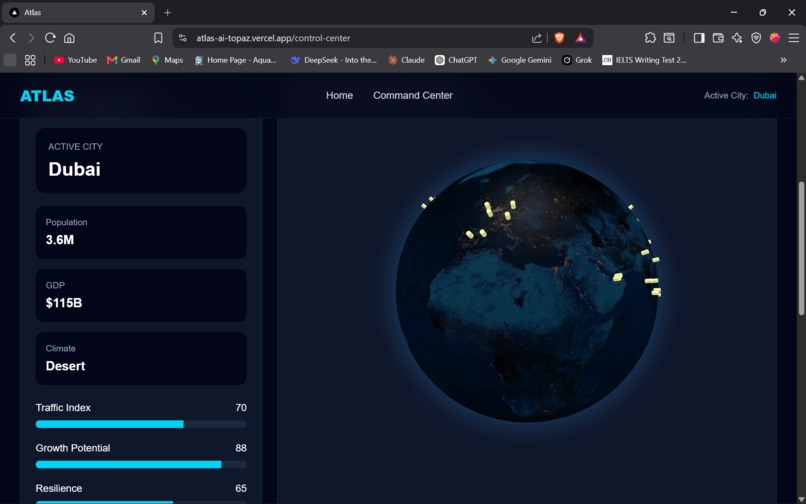Open the ChatGPT bookmark
Screen dimensions: 806x504
click(456, 60)
